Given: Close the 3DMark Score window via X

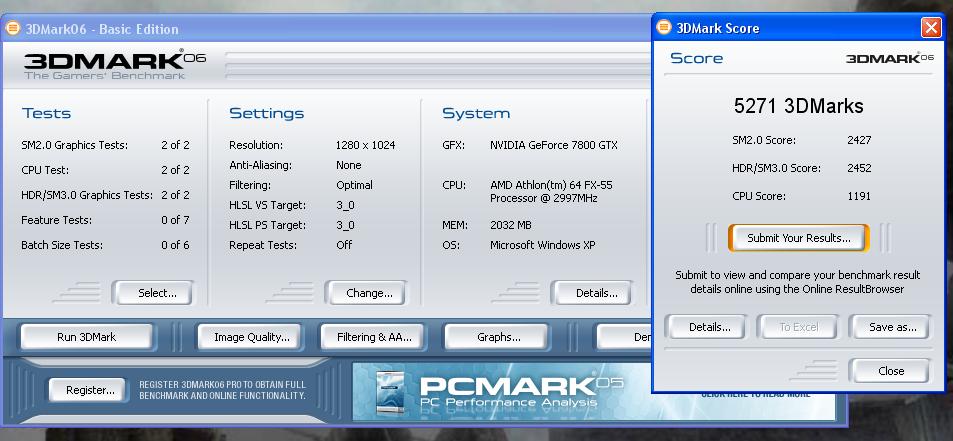Looking at the screenshot, I should (931, 28).
